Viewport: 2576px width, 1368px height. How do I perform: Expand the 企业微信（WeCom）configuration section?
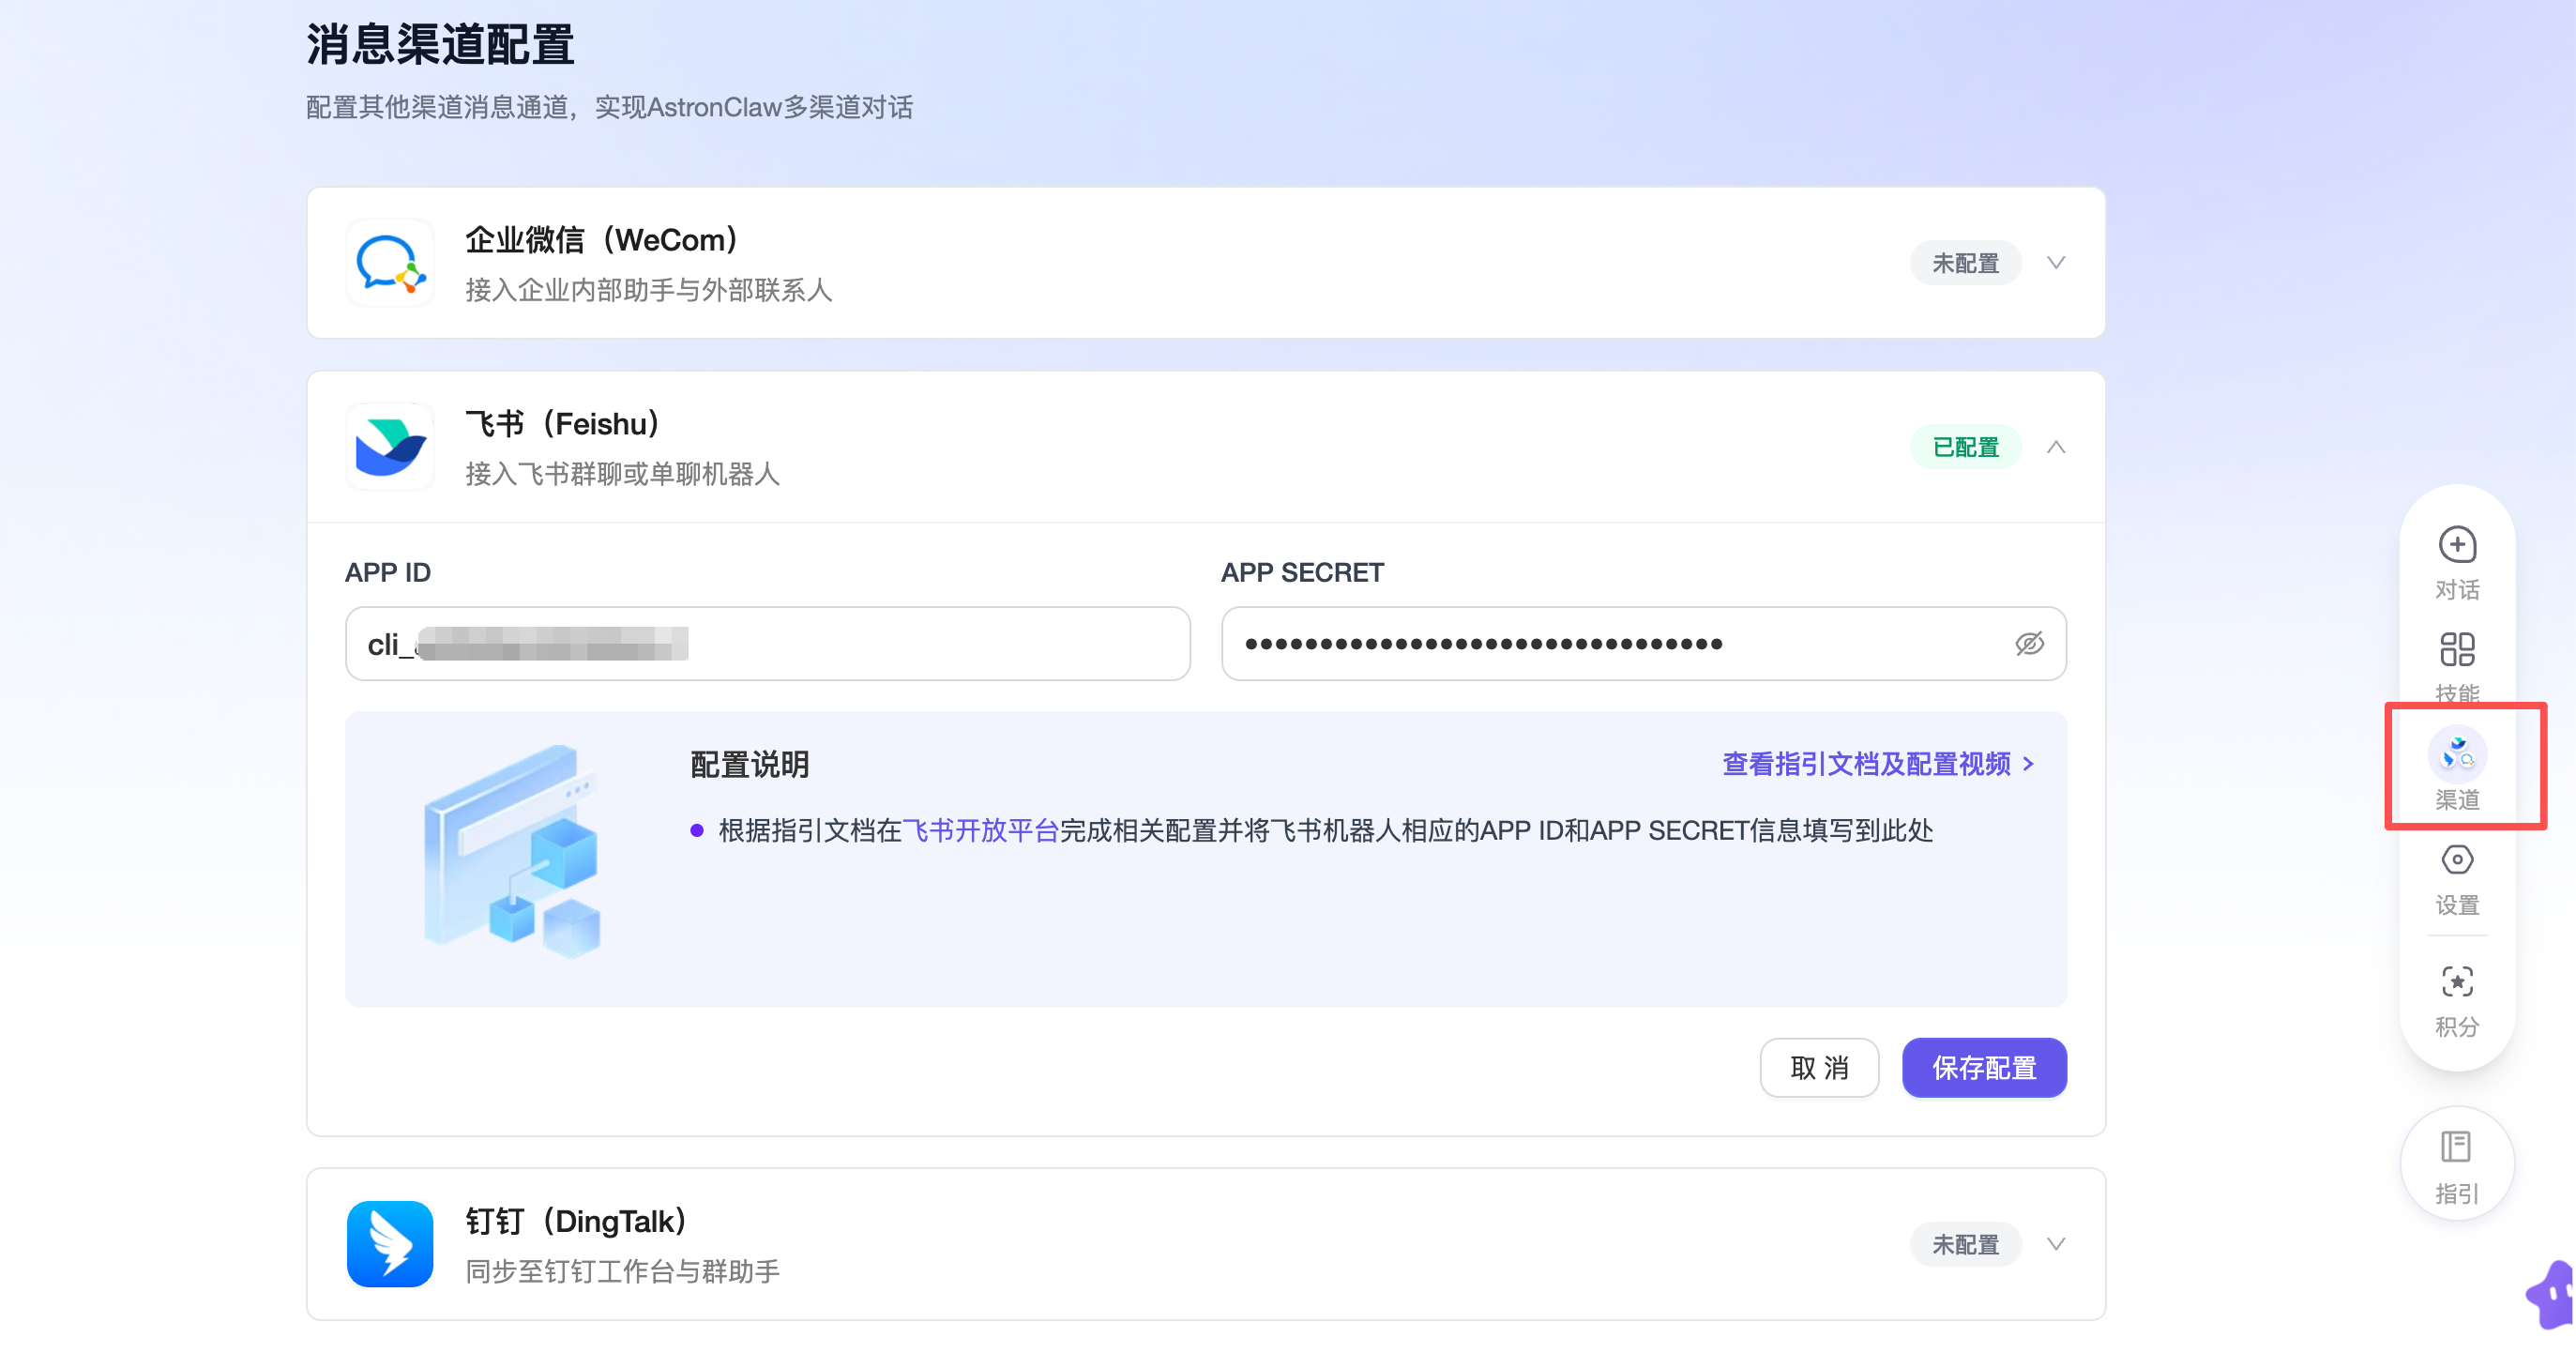[x=2057, y=262]
